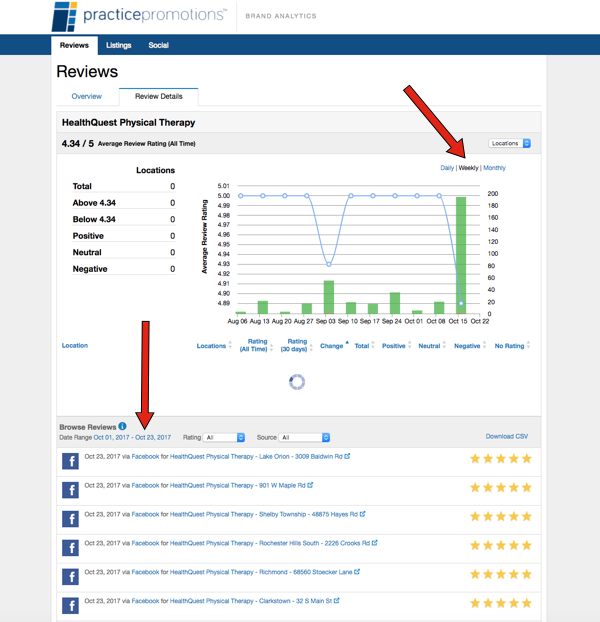Click Facebook icon for Rochester Hills South review
Image resolution: width=600 pixels, height=622 pixels.
(70, 548)
